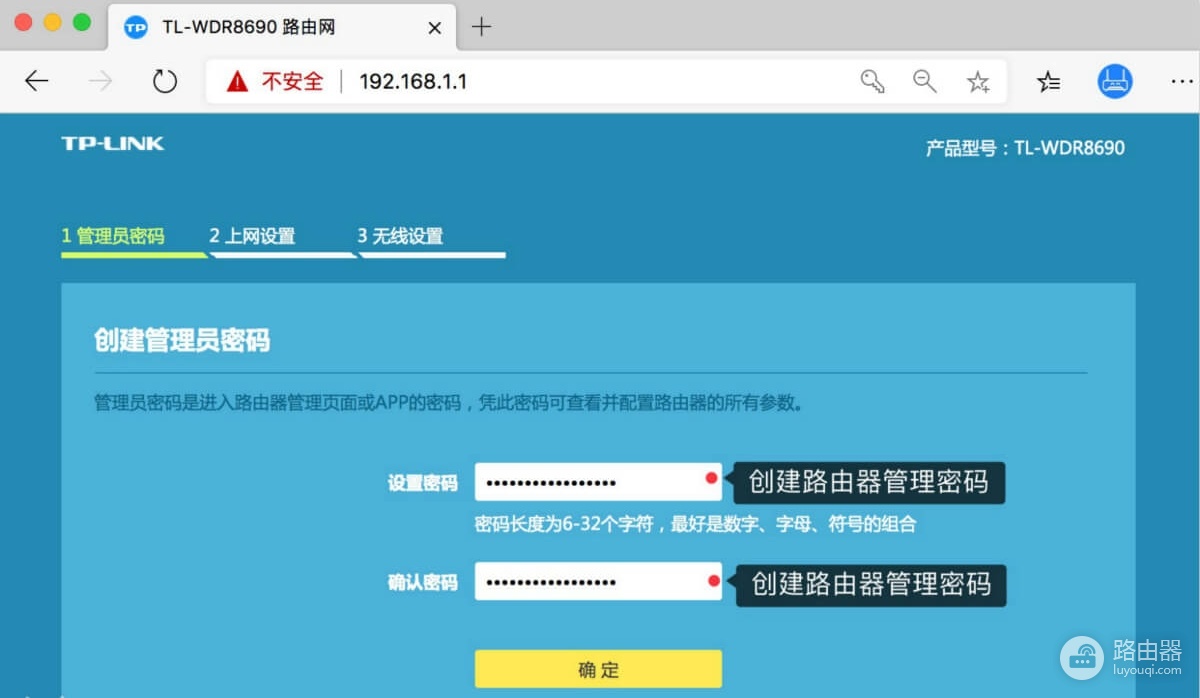Open the favorites list icon
The height and width of the screenshot is (698, 1200).
point(1048,82)
